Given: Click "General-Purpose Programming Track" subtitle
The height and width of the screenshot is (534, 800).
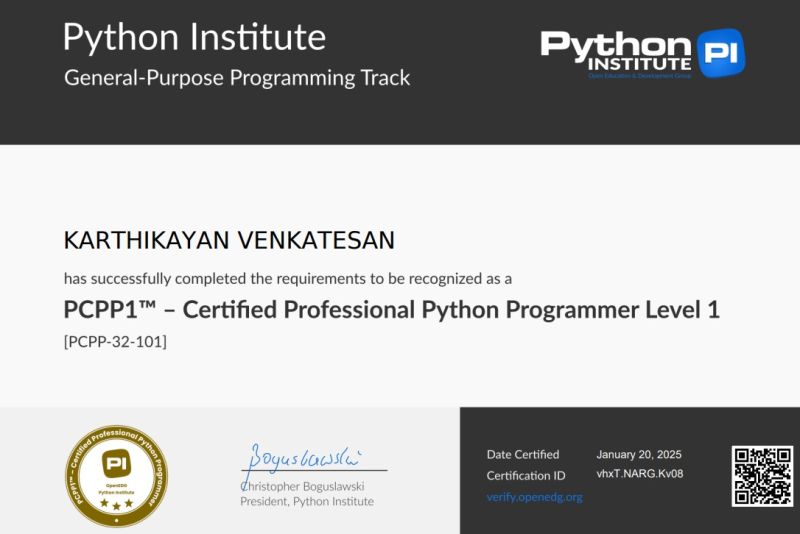Looking at the screenshot, I should pos(237,77).
